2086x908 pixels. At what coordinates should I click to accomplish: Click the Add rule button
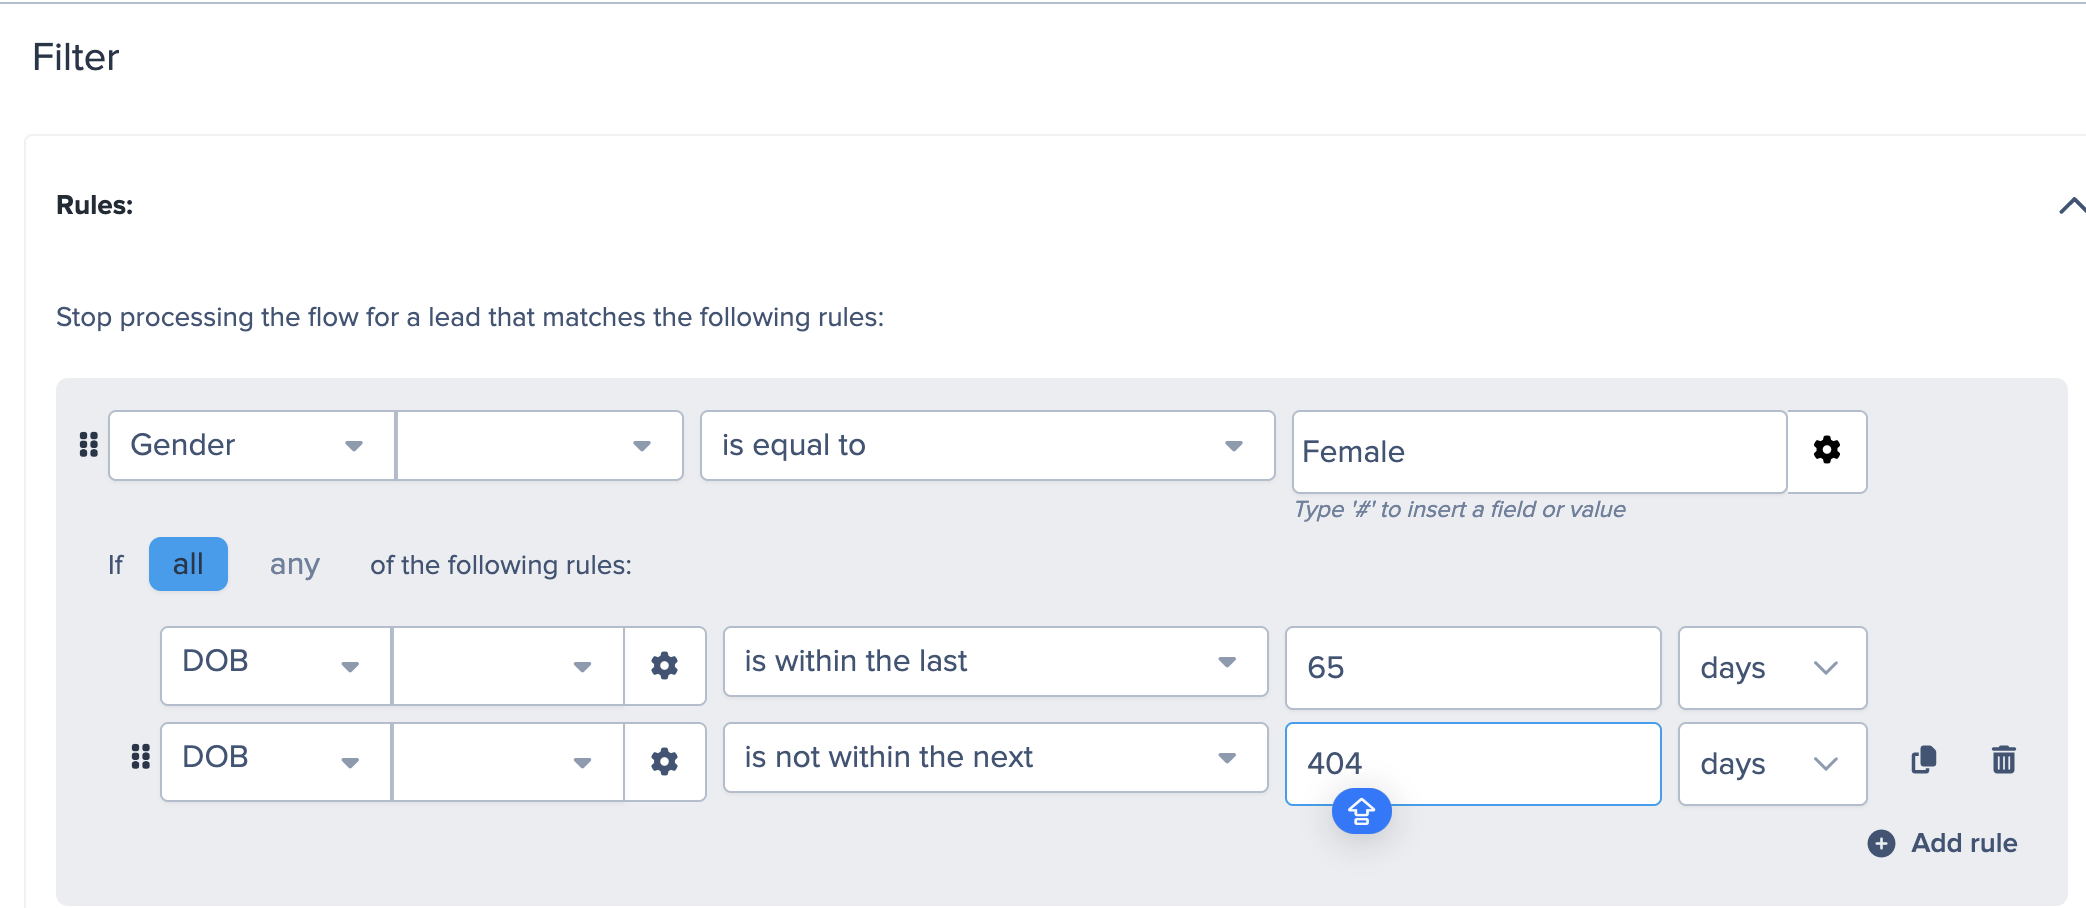click(1942, 843)
